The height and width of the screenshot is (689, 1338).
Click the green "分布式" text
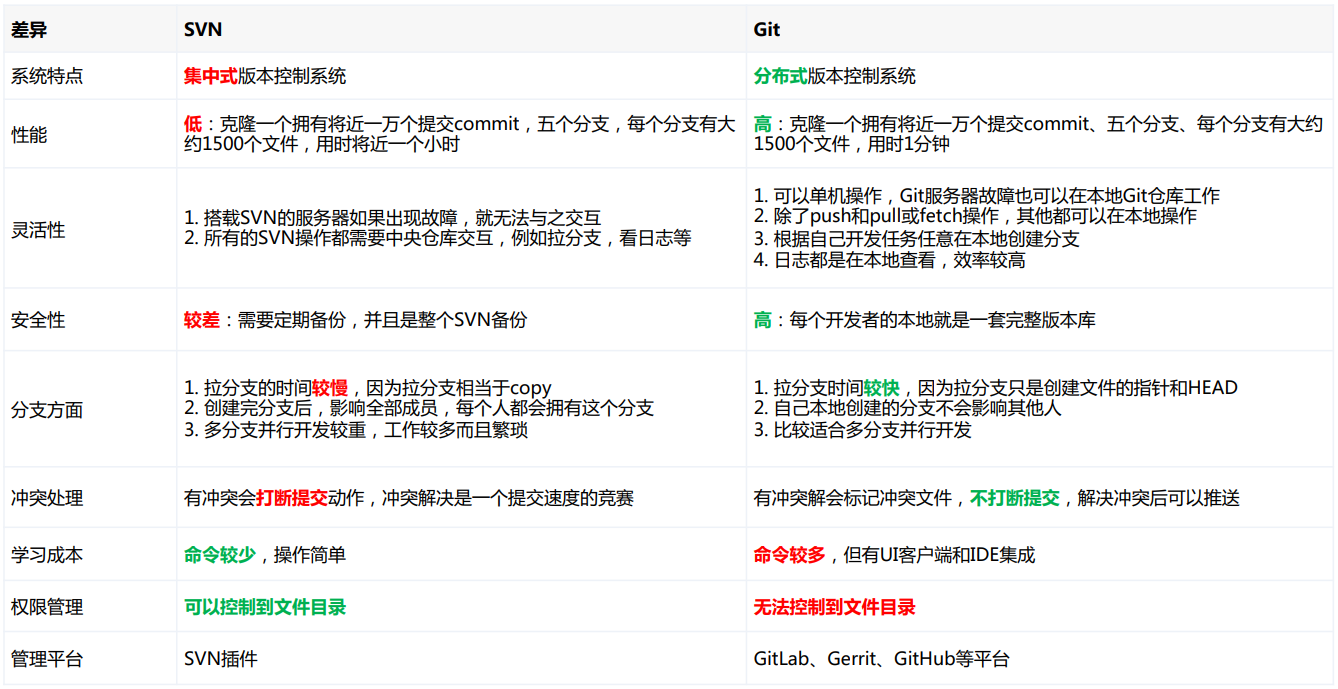click(x=780, y=76)
